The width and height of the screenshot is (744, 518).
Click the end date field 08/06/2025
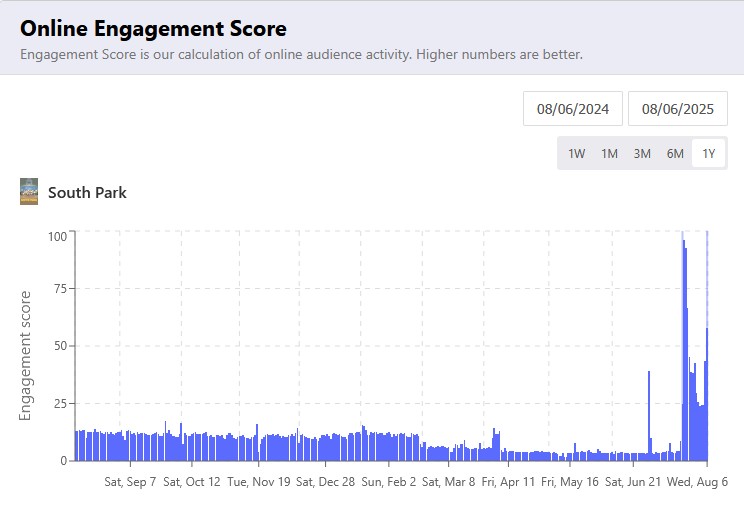coord(678,109)
